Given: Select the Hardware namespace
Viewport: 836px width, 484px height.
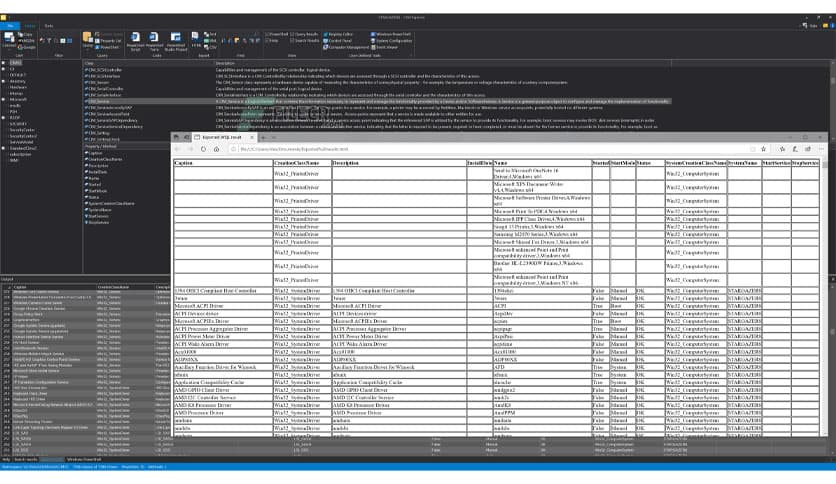Looking at the screenshot, I should 18,87.
